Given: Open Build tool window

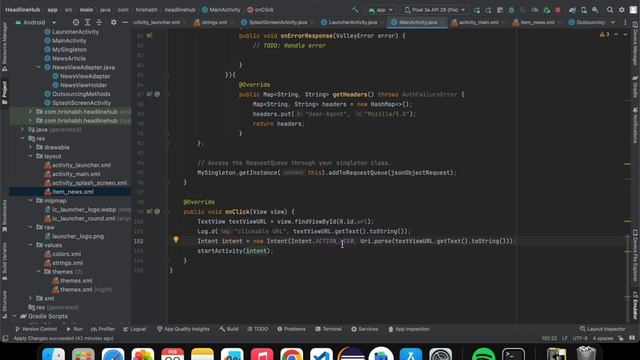Looking at the screenshot, I should coord(229,329).
